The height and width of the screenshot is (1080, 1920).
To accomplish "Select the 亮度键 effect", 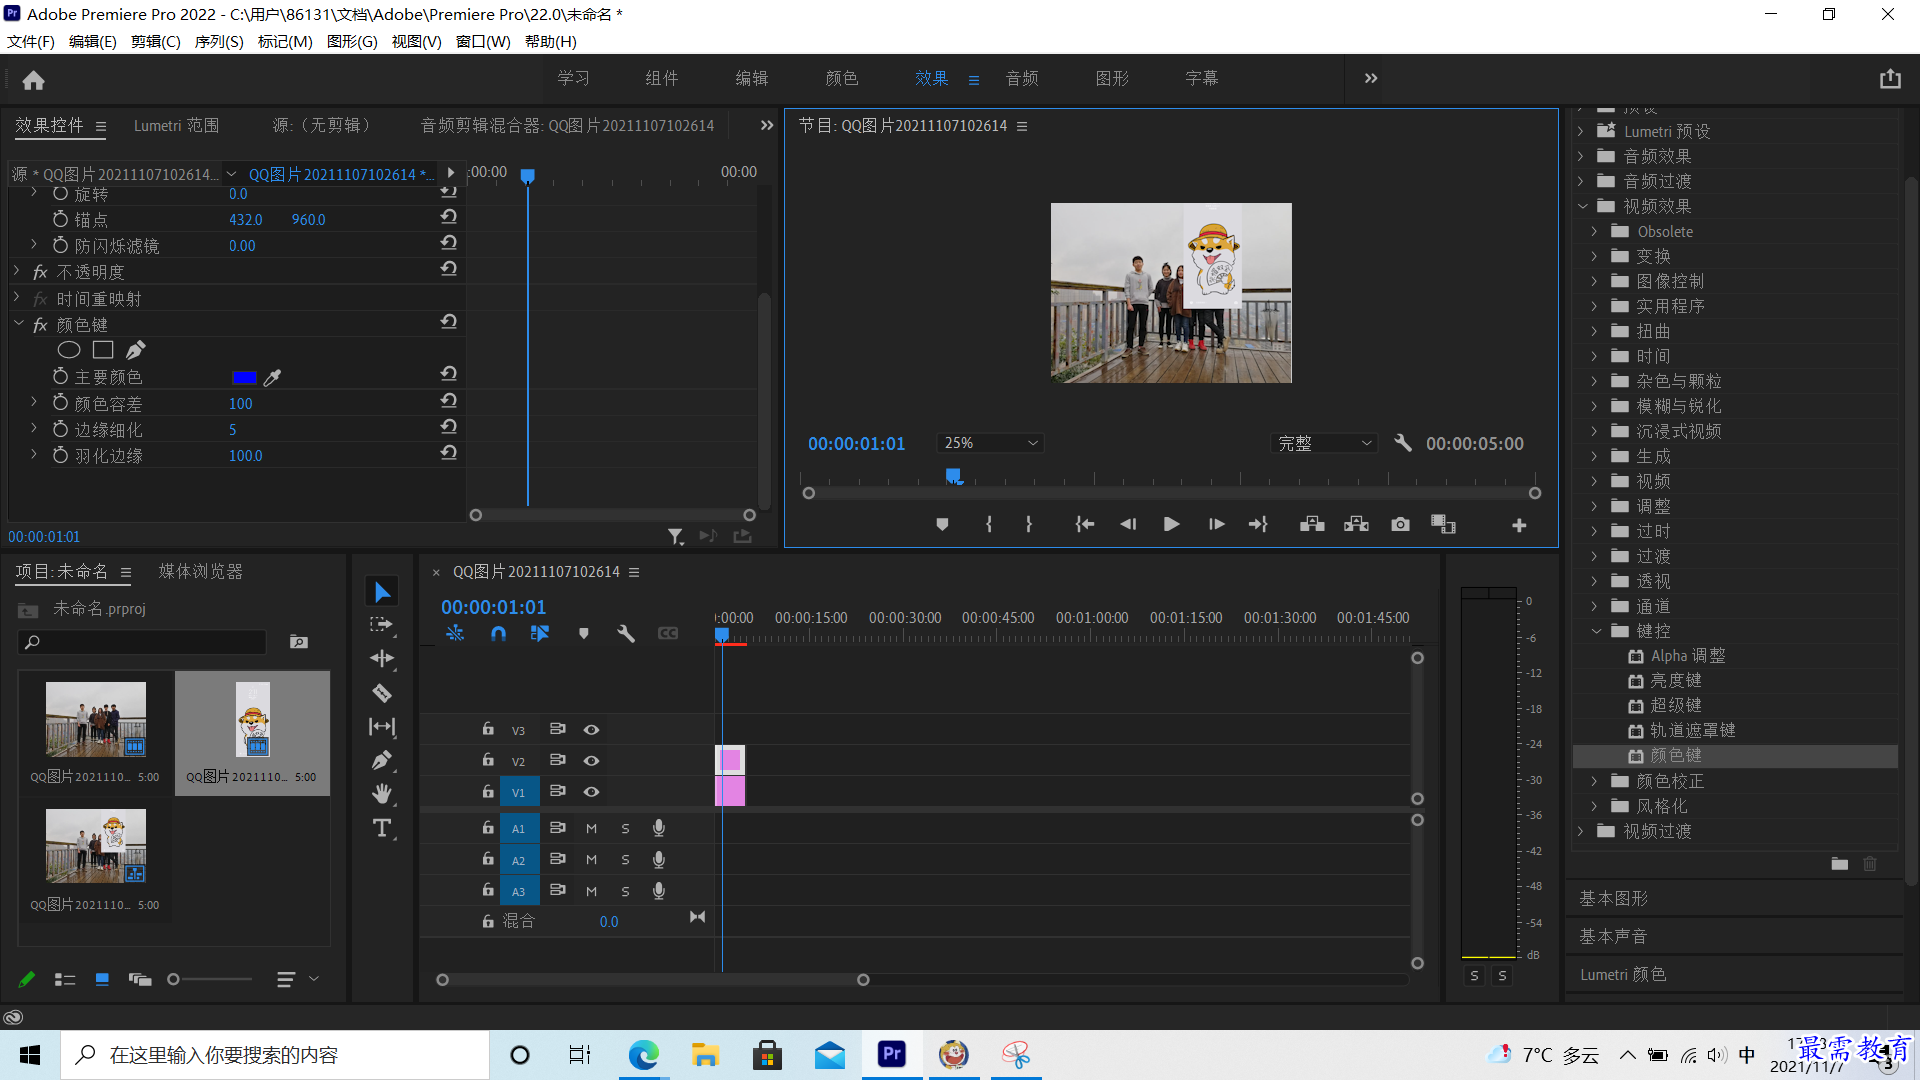I will pos(1676,681).
